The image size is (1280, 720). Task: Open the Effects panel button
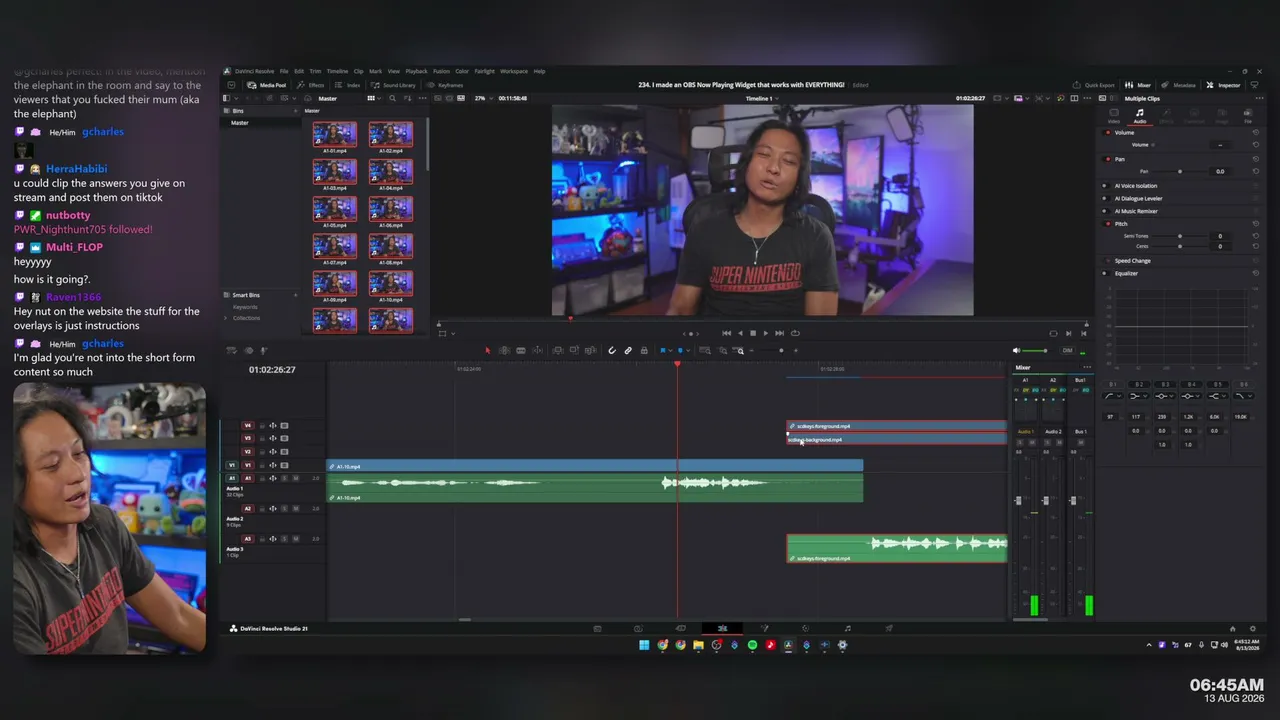click(311, 85)
